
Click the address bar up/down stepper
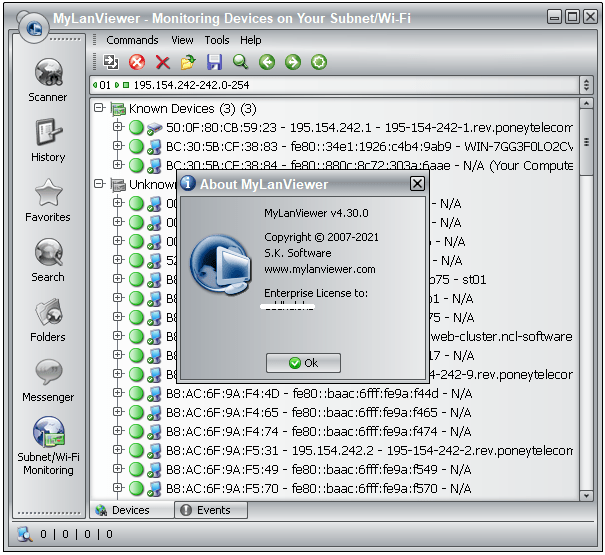(586, 85)
